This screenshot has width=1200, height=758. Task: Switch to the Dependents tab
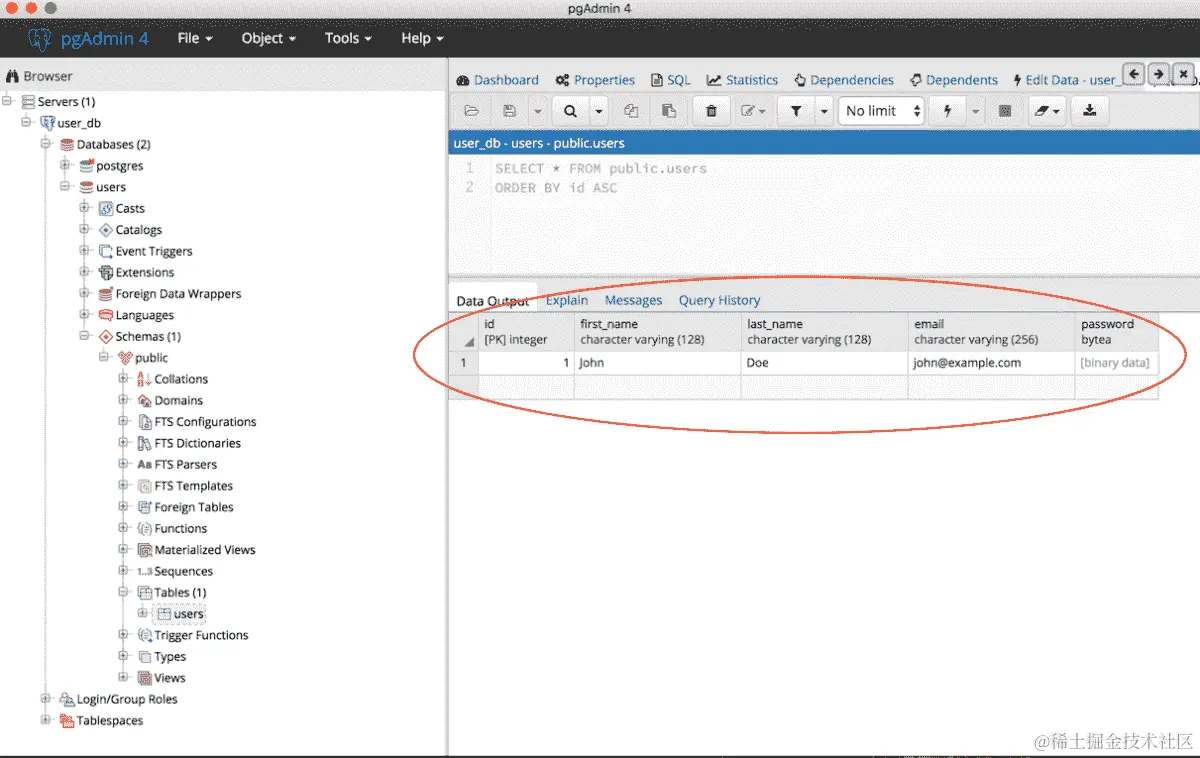point(954,80)
